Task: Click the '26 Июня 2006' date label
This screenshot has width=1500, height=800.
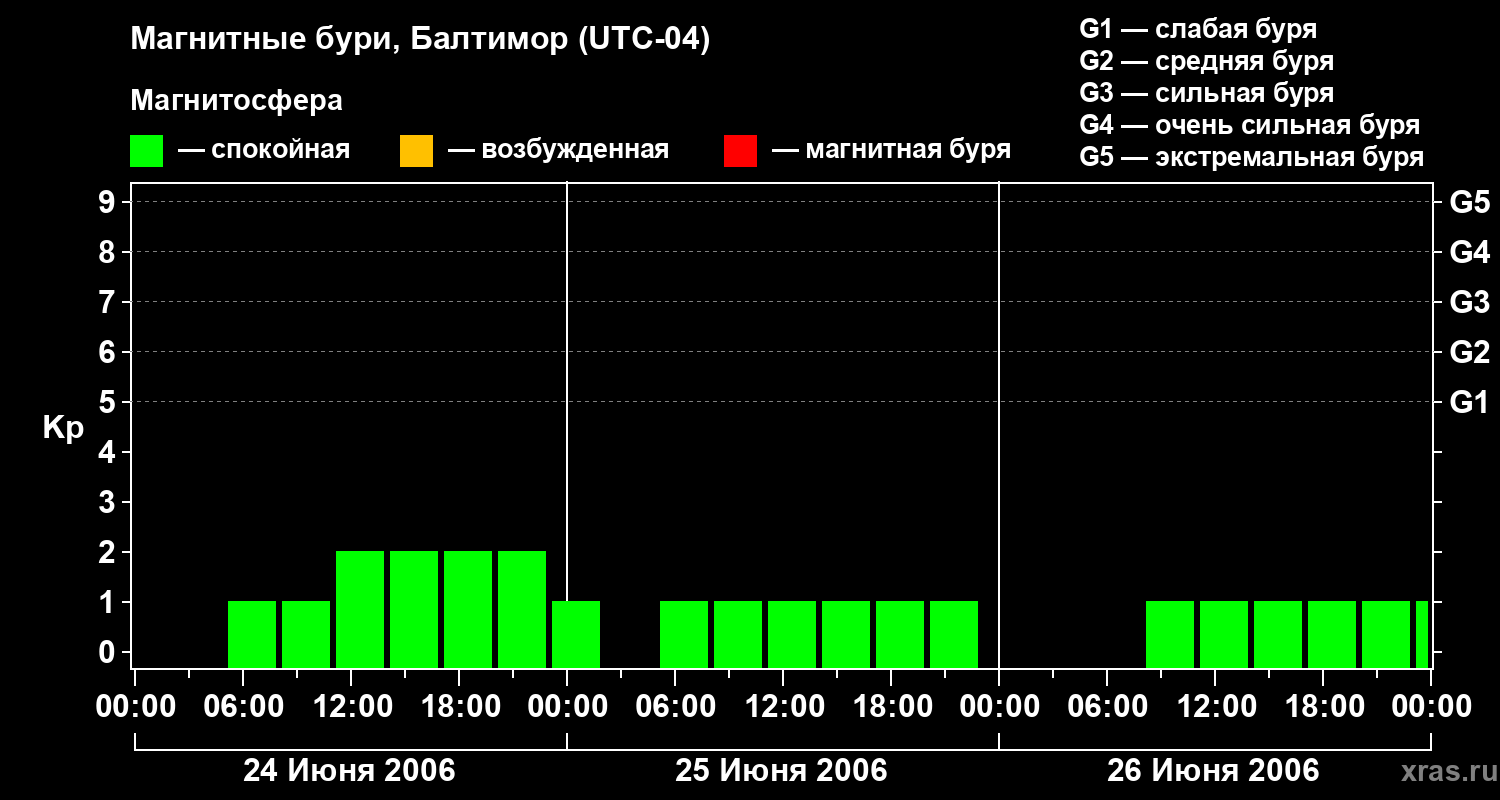Action: [x=1213, y=771]
